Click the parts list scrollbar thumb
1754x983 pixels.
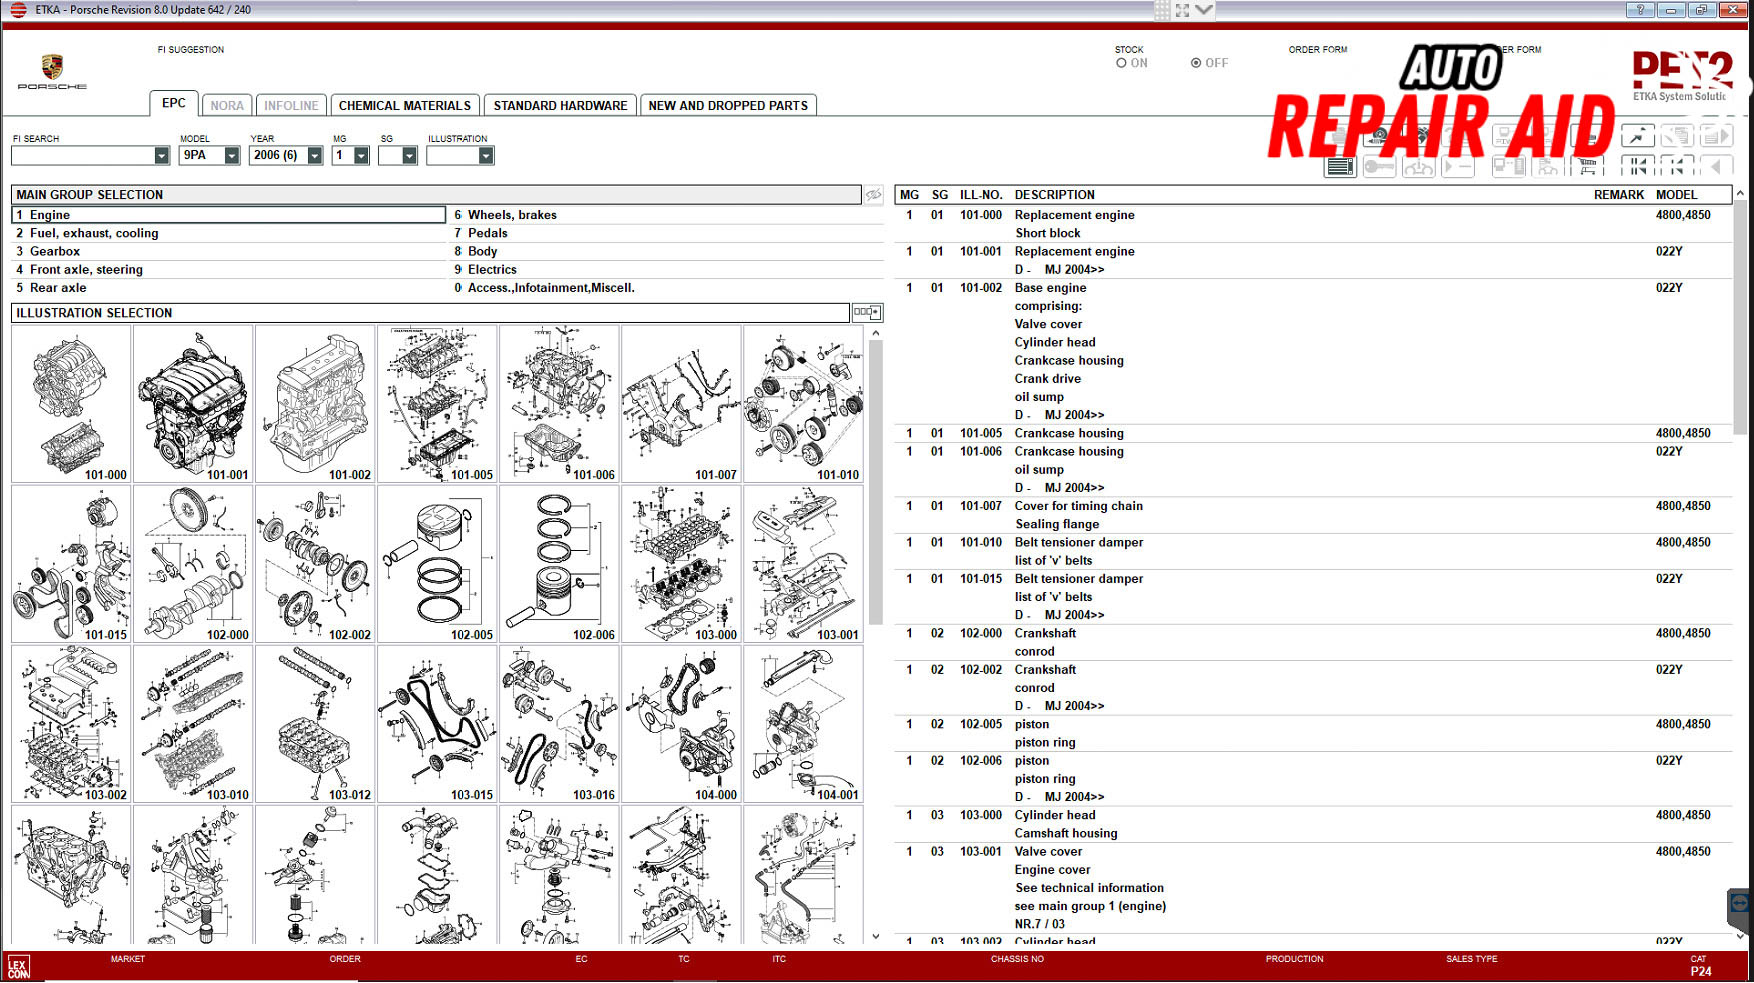pos(1740,318)
